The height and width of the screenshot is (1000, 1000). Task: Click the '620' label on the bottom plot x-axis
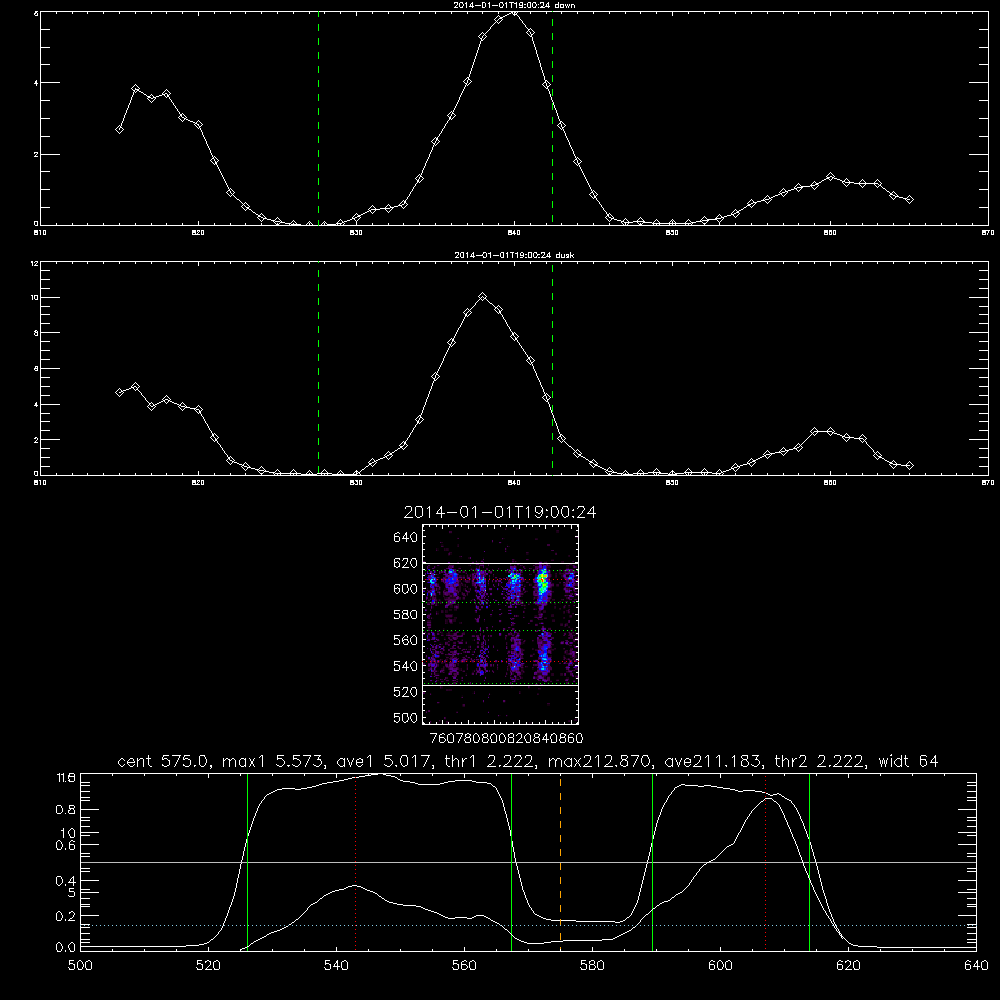(848, 966)
